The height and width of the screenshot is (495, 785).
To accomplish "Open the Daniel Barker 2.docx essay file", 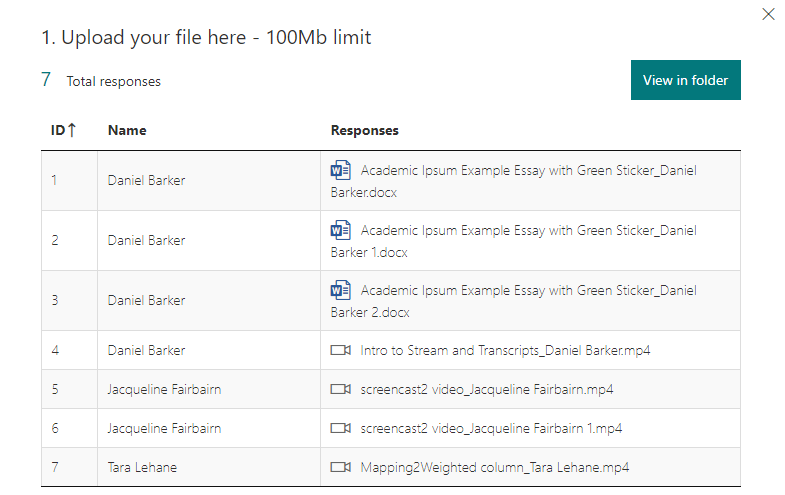I will [514, 301].
